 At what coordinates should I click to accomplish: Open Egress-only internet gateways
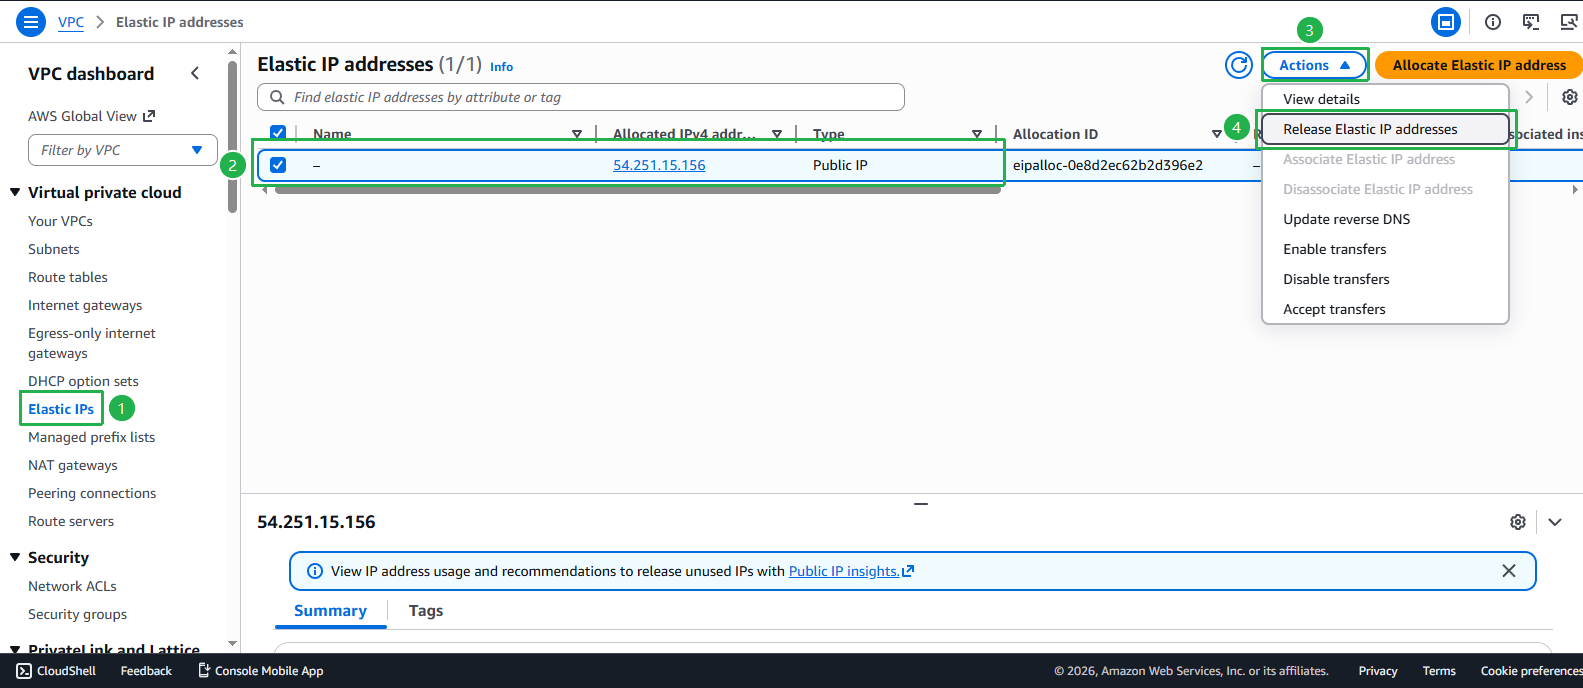coord(92,343)
